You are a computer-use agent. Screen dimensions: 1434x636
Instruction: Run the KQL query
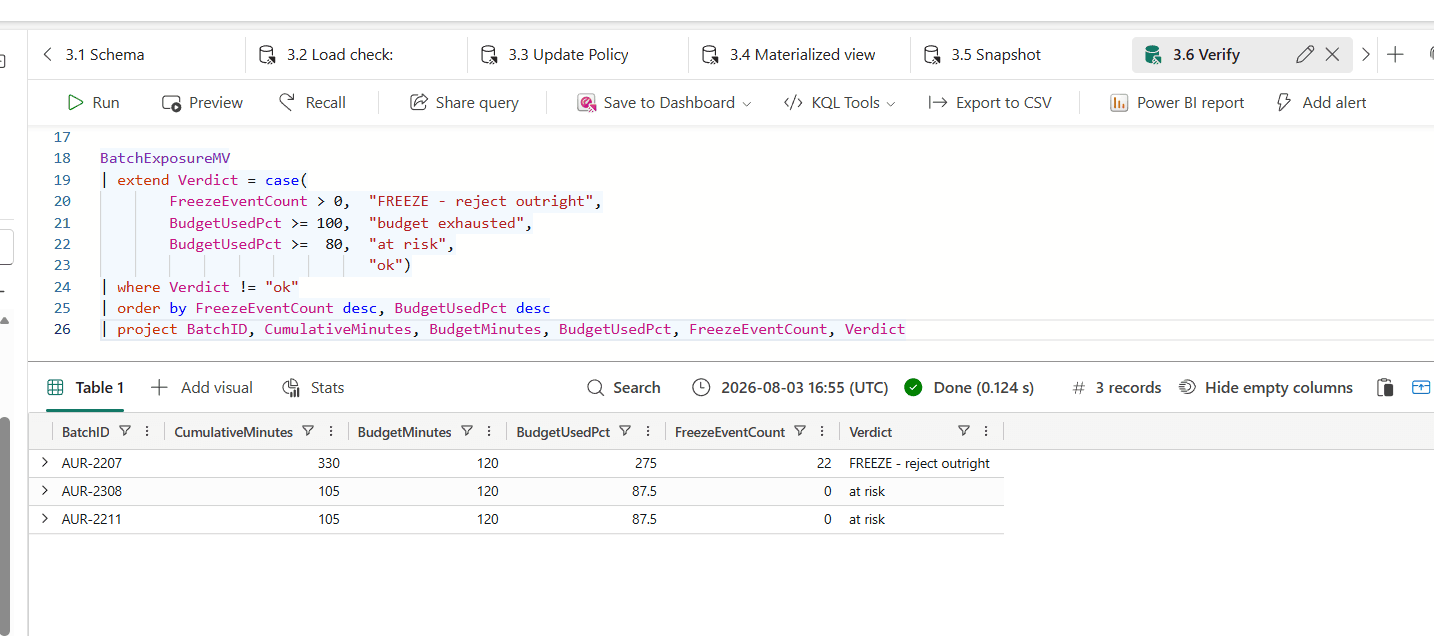click(93, 102)
